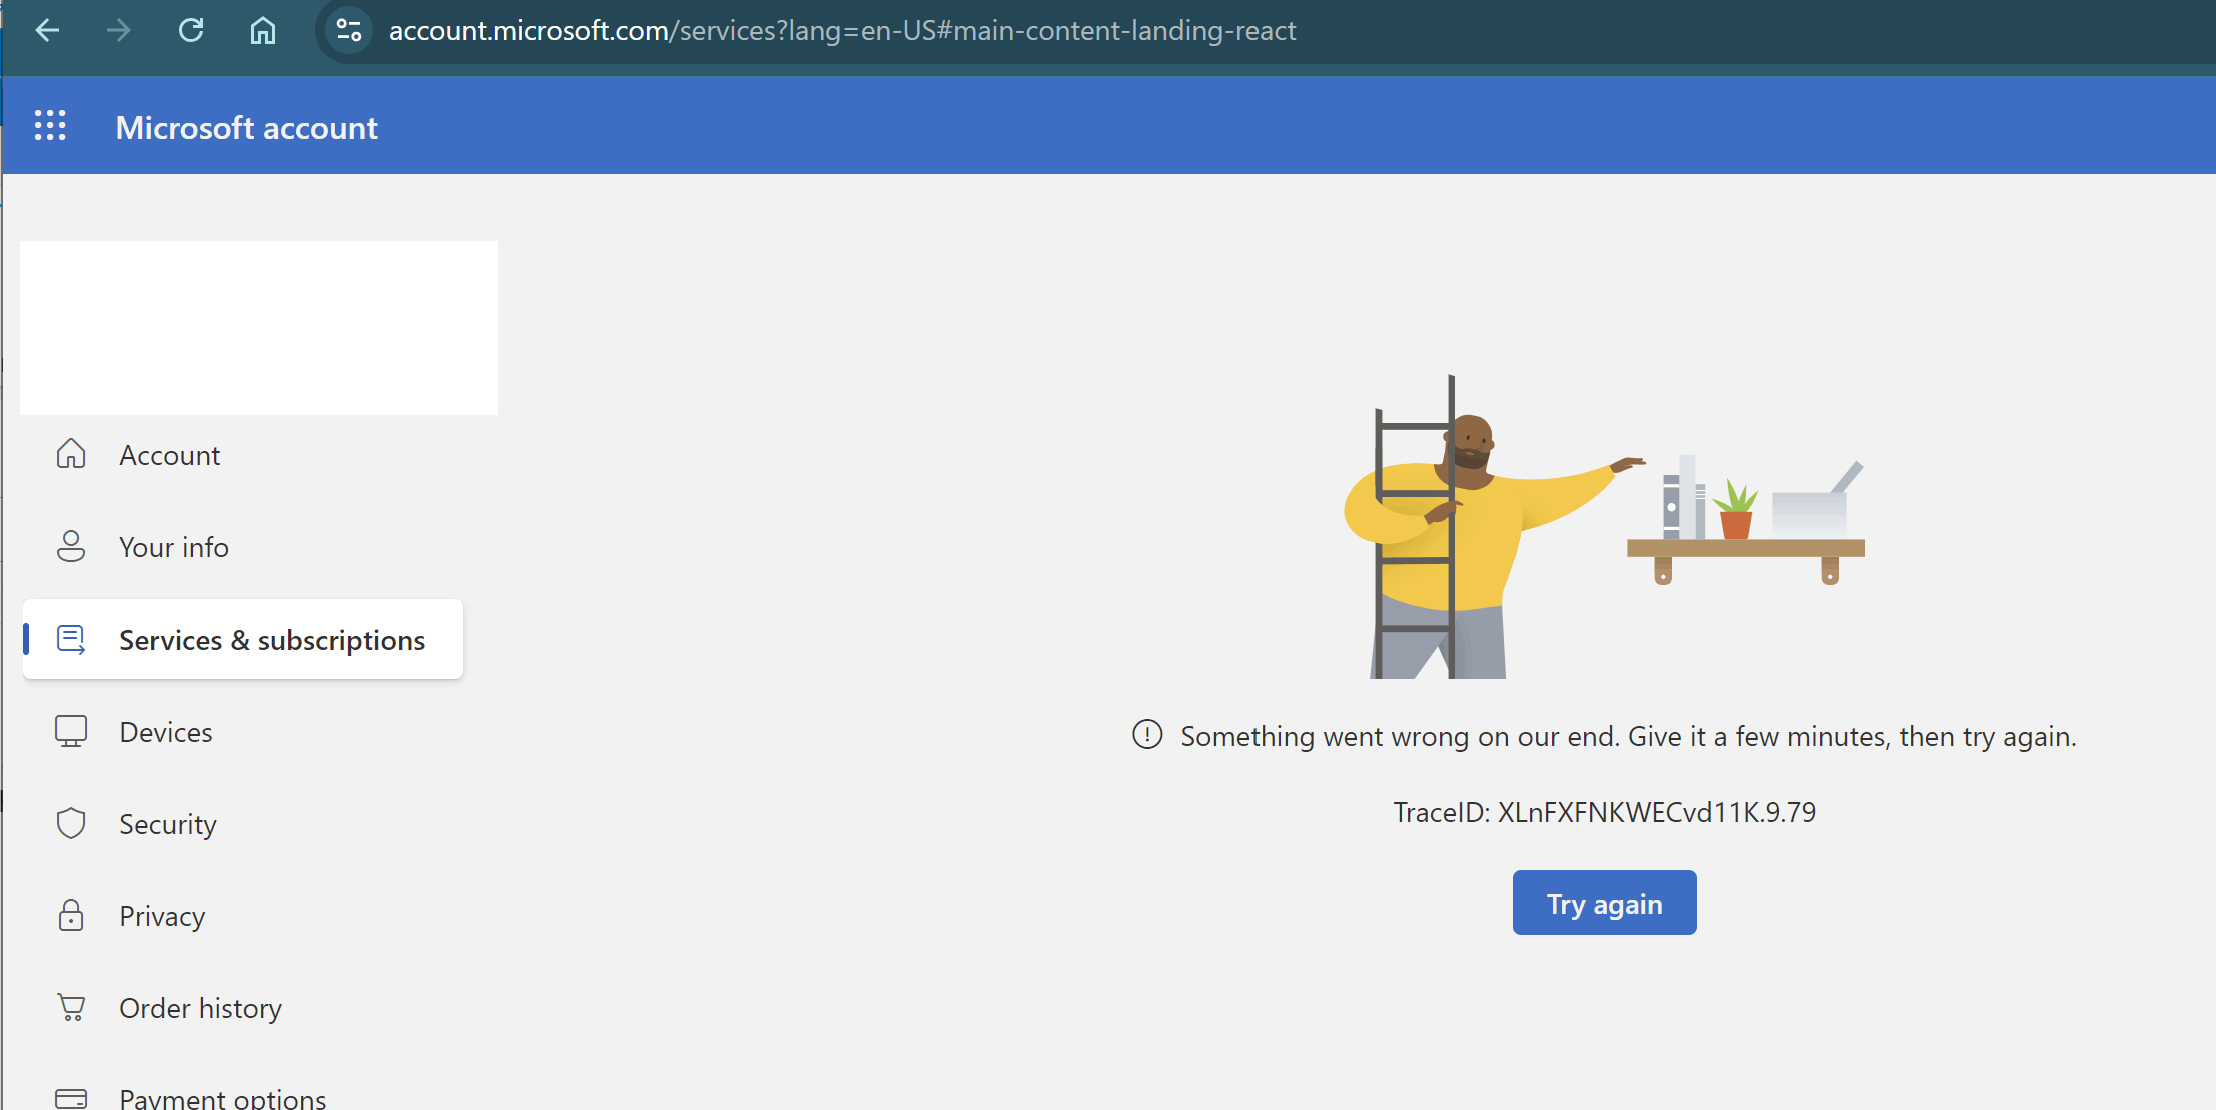This screenshot has width=2216, height=1110.
Task: Click the Try again button
Action: [1604, 903]
